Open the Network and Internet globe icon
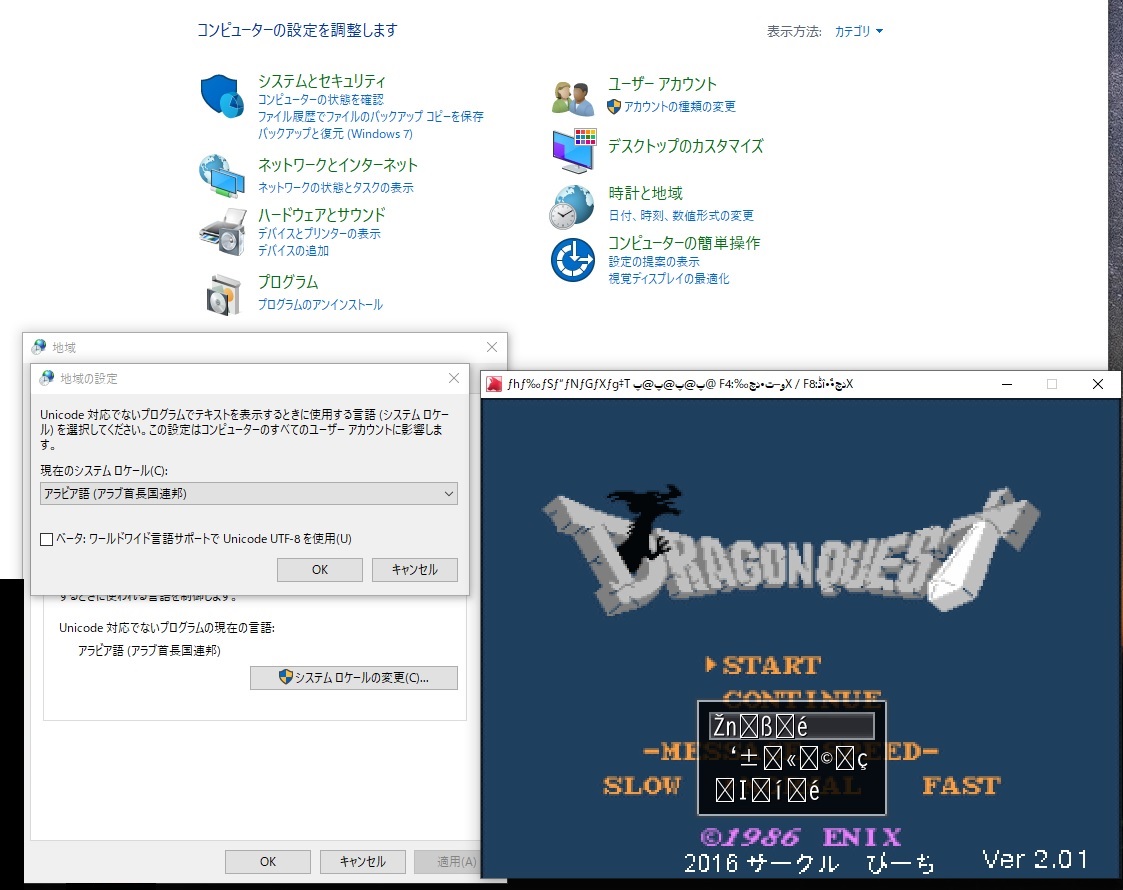Viewport: 1123px width, 890px height. point(221,177)
